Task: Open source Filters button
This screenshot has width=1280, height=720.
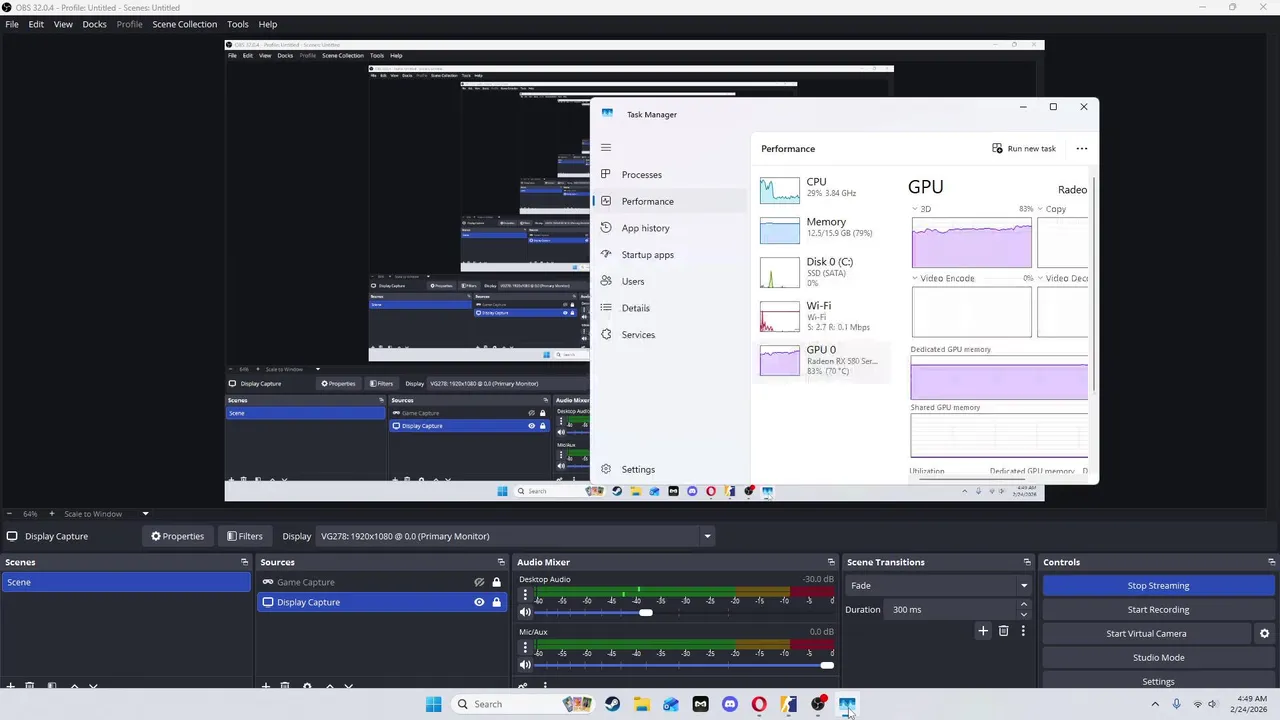Action: coord(244,536)
